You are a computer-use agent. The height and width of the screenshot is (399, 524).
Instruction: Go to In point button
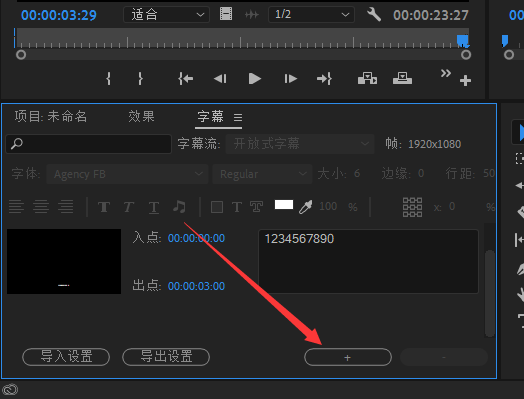click(x=185, y=79)
